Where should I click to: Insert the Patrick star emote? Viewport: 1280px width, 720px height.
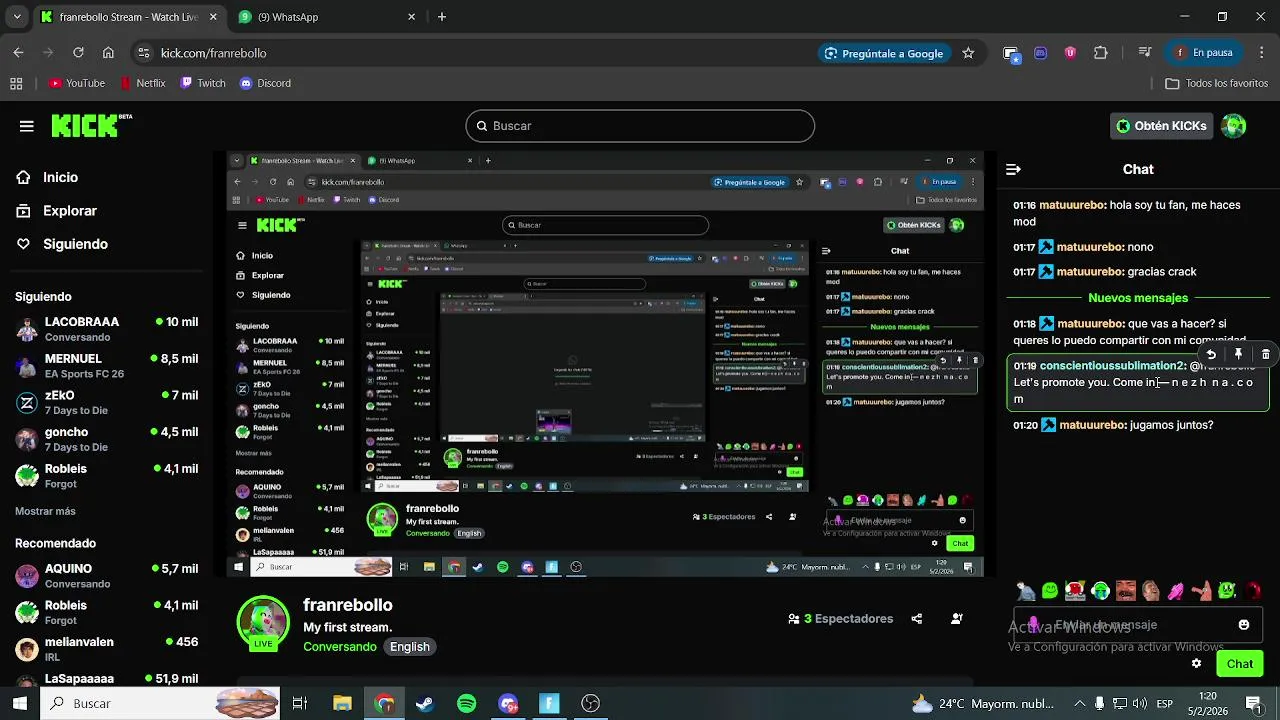pos(1202,591)
